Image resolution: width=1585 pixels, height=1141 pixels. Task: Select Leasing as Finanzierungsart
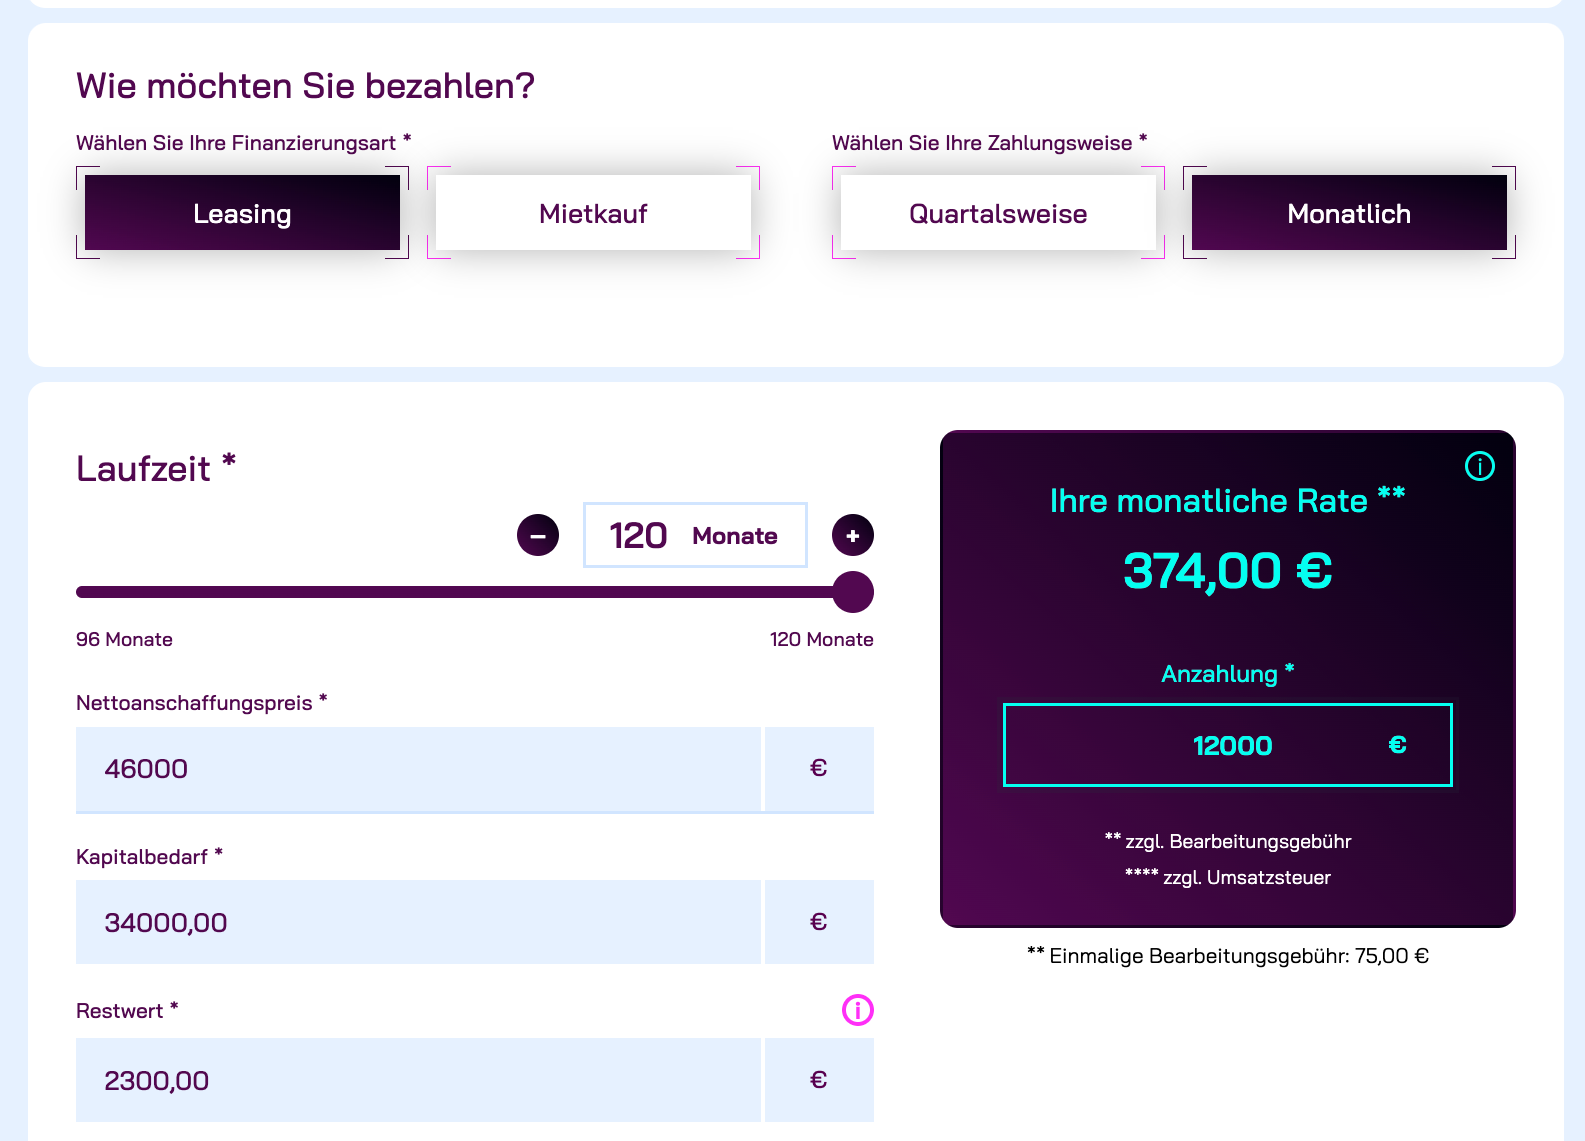click(242, 213)
